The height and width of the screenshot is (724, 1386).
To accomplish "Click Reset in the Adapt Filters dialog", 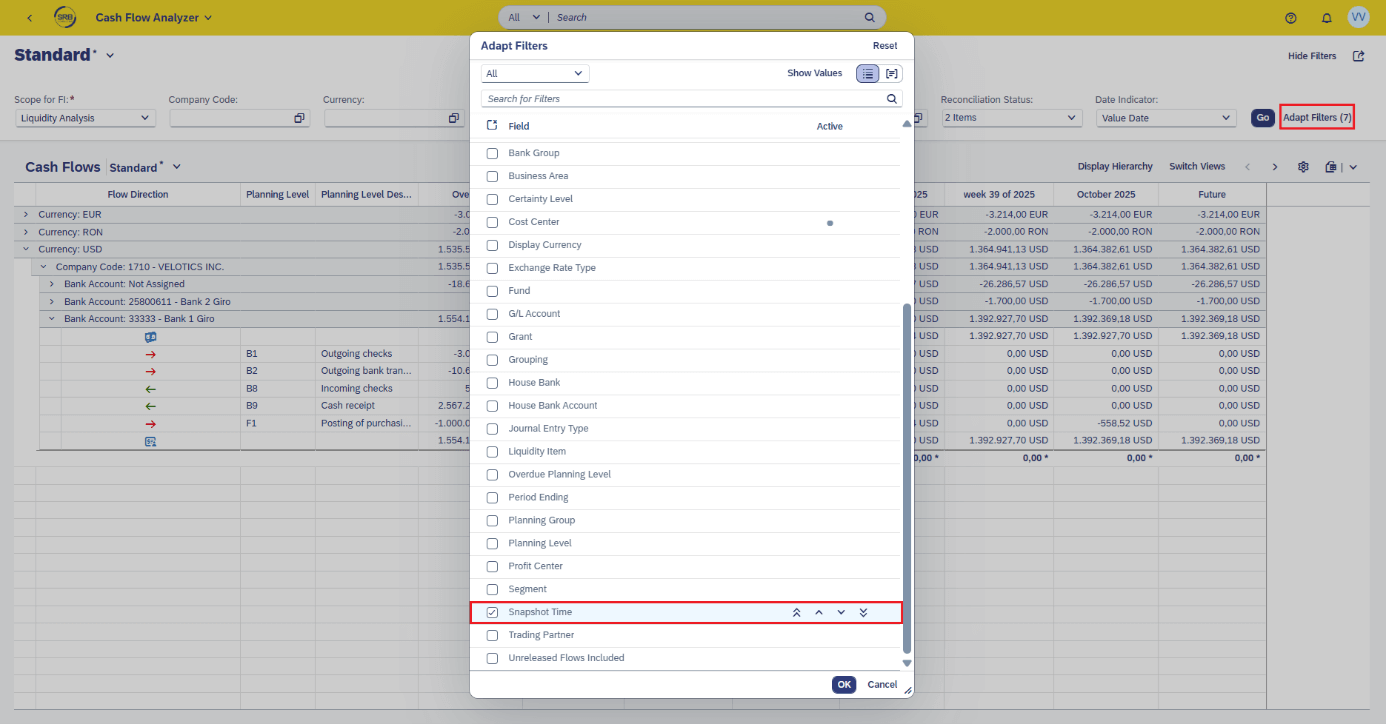I will pyautogui.click(x=884, y=46).
